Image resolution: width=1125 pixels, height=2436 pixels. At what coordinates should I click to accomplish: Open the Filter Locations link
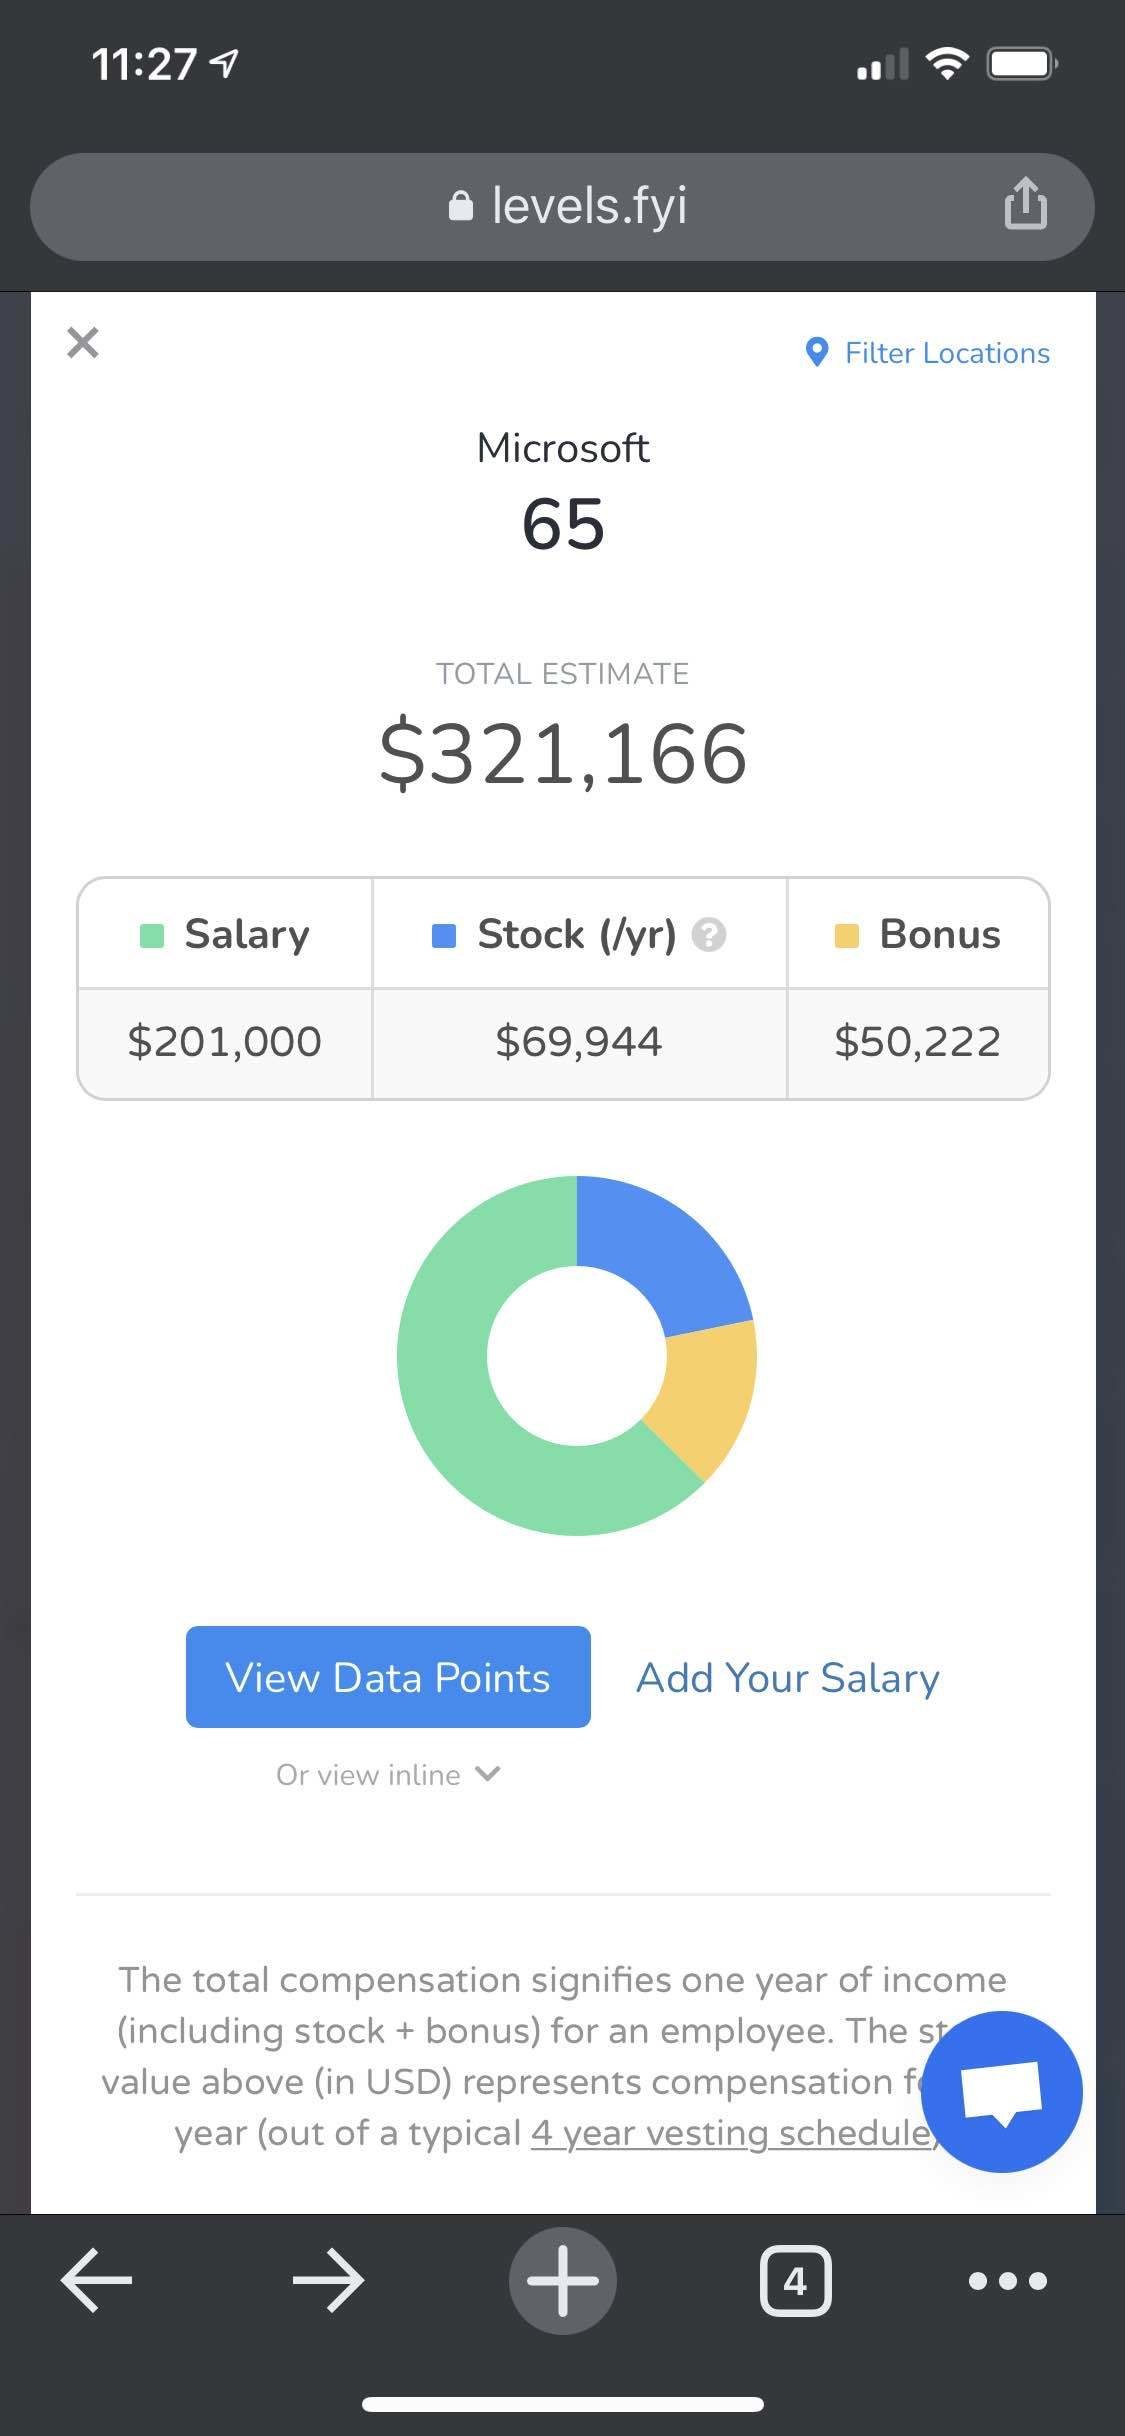click(946, 353)
